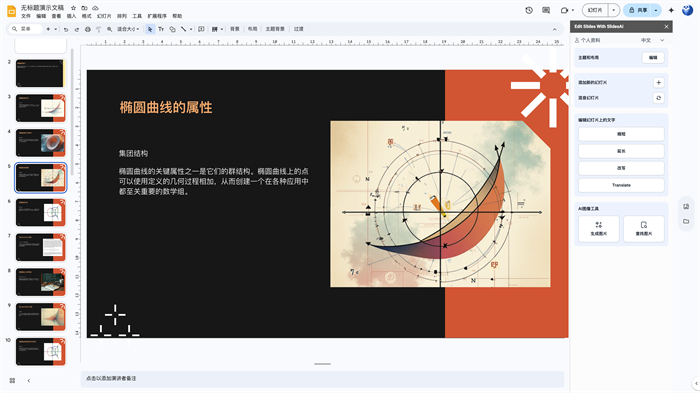Screen dimensions: 700x393
Task: Click the speaker notes field
Action: point(322,379)
